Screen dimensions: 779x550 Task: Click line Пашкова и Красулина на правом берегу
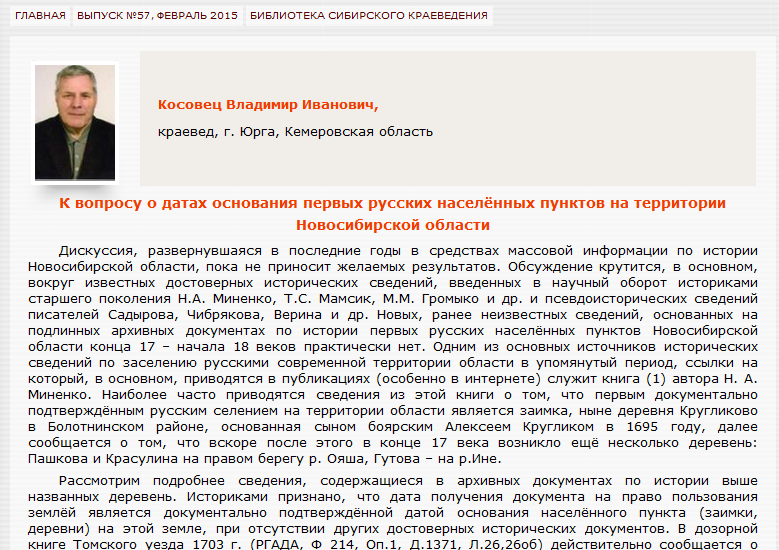[264, 459]
